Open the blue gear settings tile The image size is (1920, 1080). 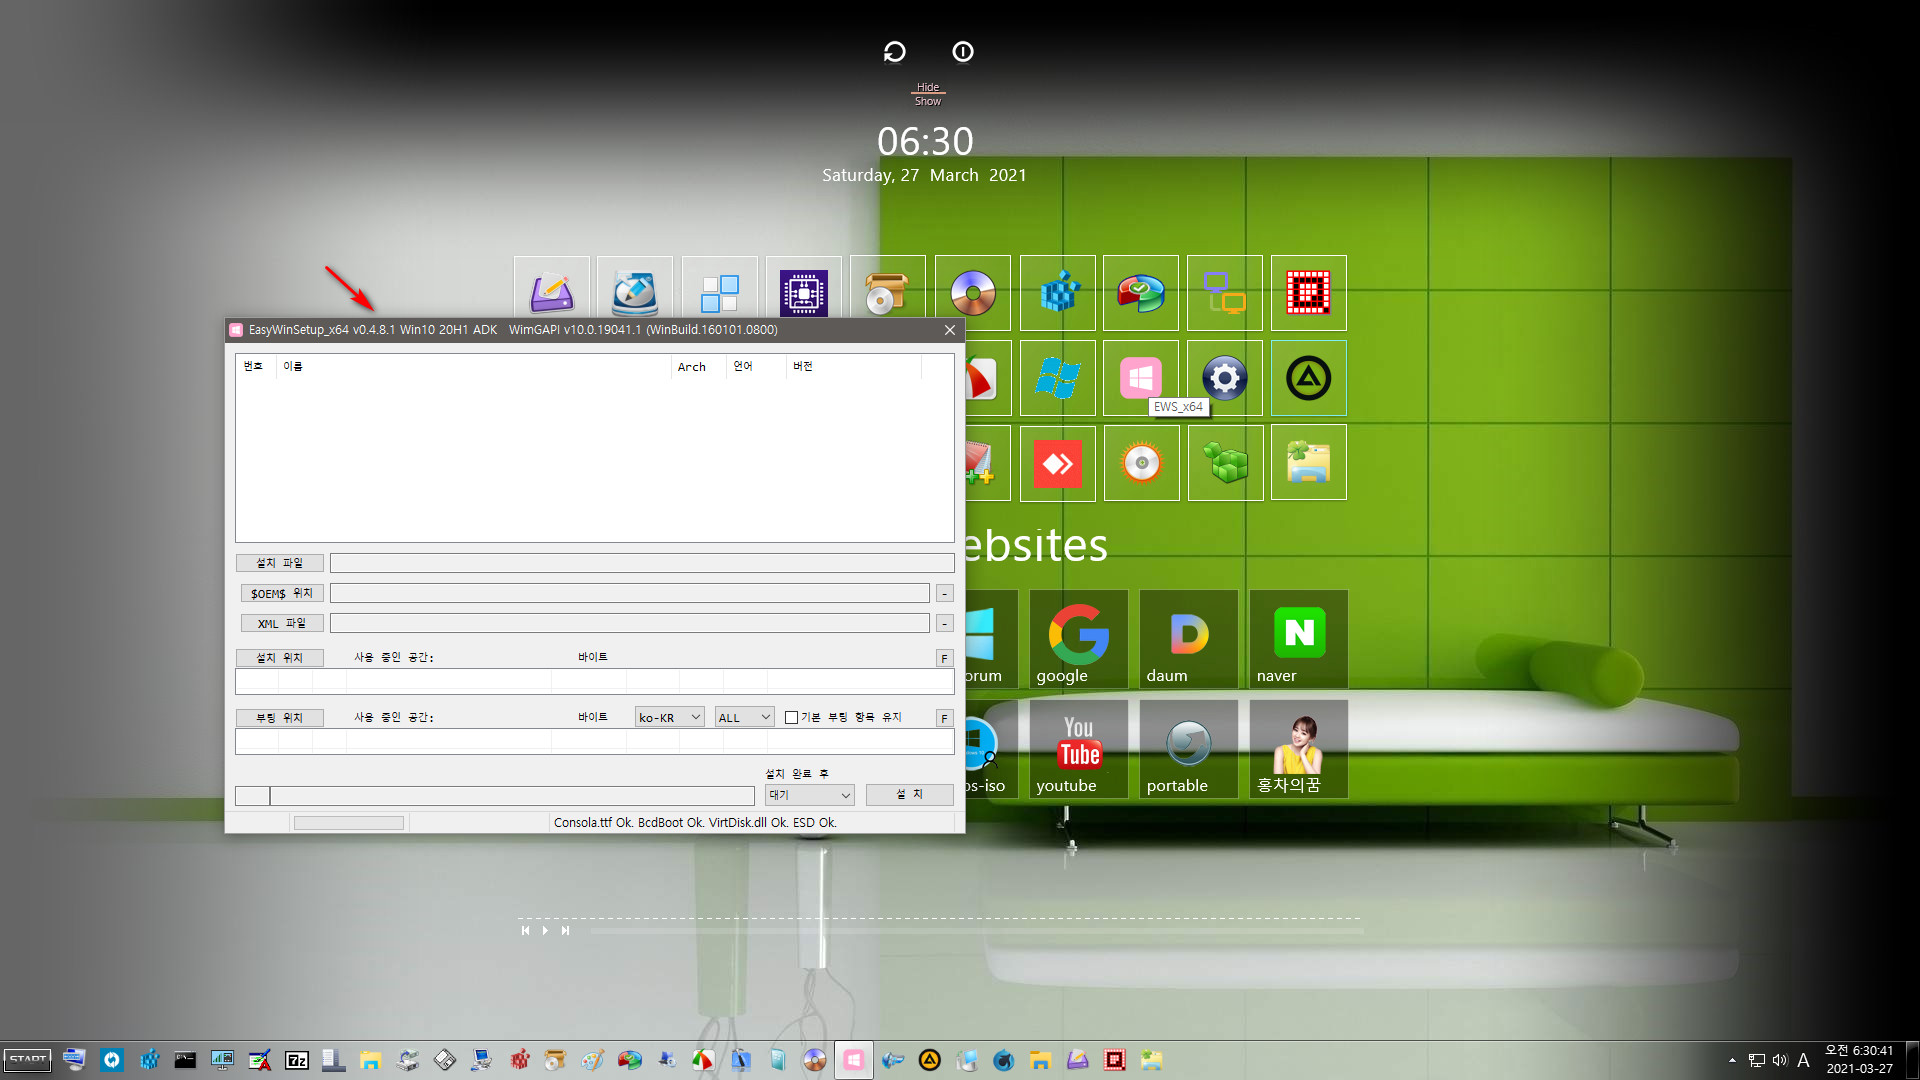1225,378
